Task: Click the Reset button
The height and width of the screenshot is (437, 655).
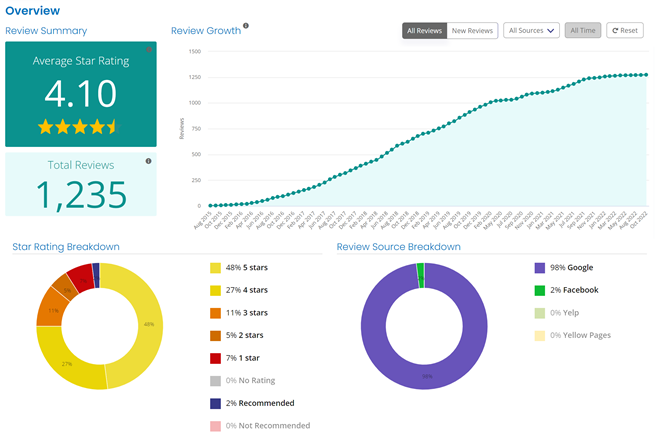Action: coord(625,31)
